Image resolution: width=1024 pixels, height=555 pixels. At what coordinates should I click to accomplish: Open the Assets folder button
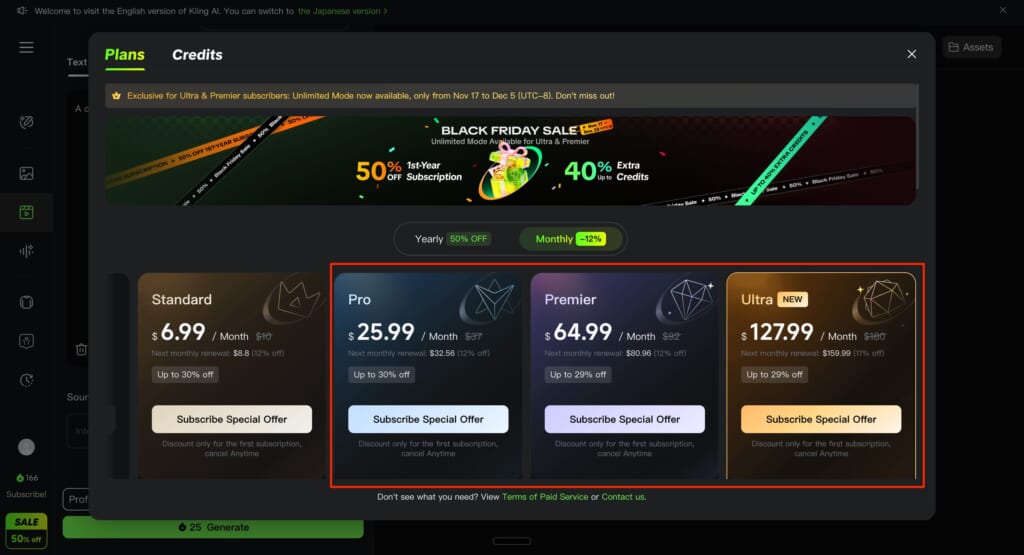[x=971, y=47]
